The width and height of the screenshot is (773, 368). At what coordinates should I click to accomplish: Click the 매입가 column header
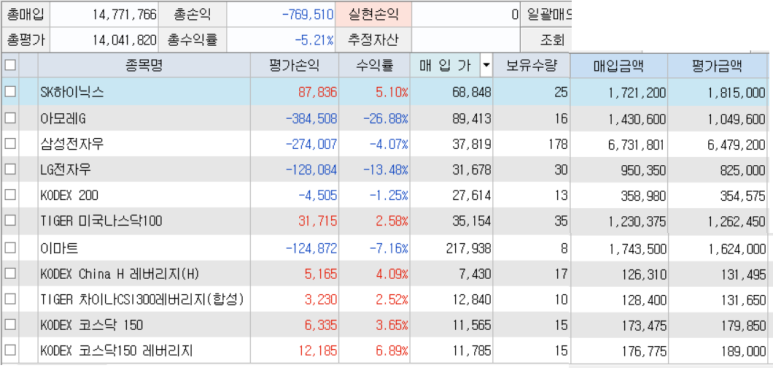pyautogui.click(x=445, y=65)
